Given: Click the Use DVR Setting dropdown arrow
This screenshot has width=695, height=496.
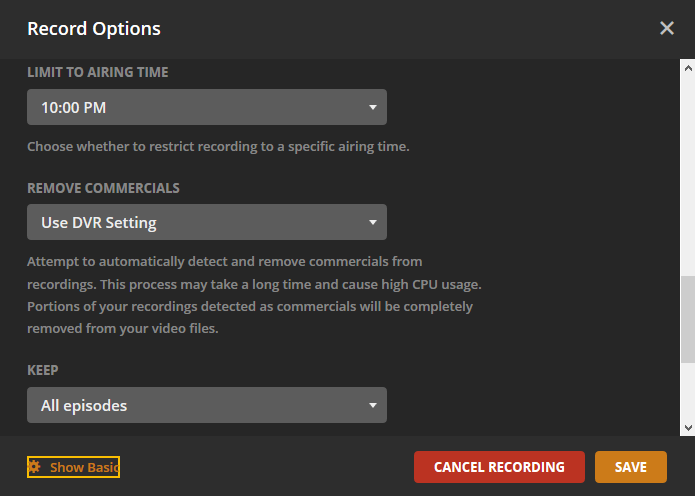Looking at the screenshot, I should (373, 222).
